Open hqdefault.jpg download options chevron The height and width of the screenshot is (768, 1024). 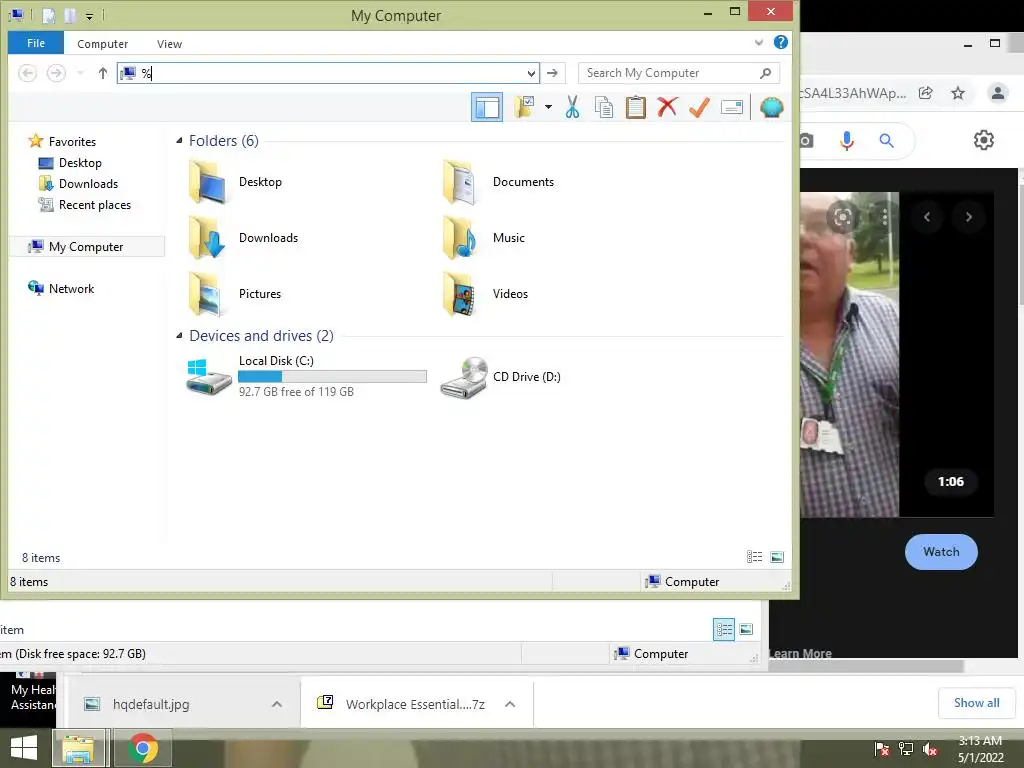[277, 704]
